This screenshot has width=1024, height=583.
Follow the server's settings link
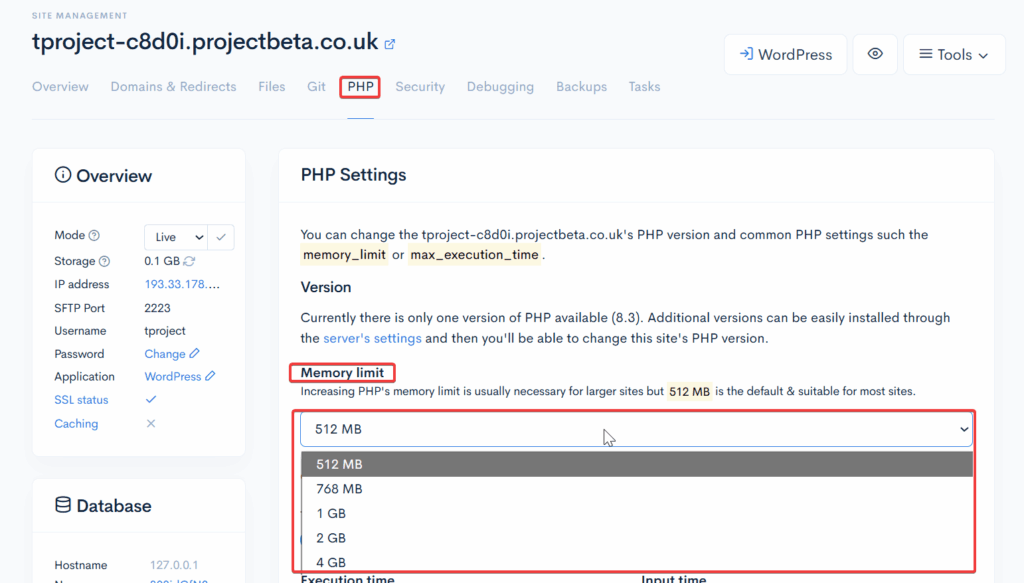(372, 338)
